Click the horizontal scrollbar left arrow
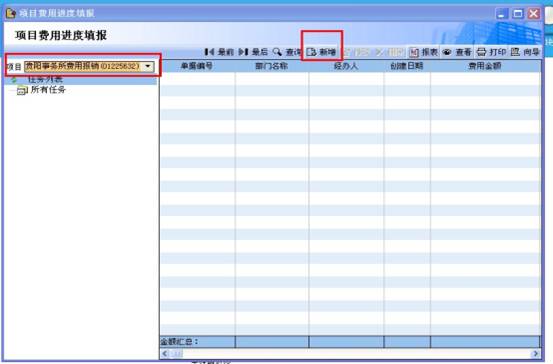 coord(165,353)
